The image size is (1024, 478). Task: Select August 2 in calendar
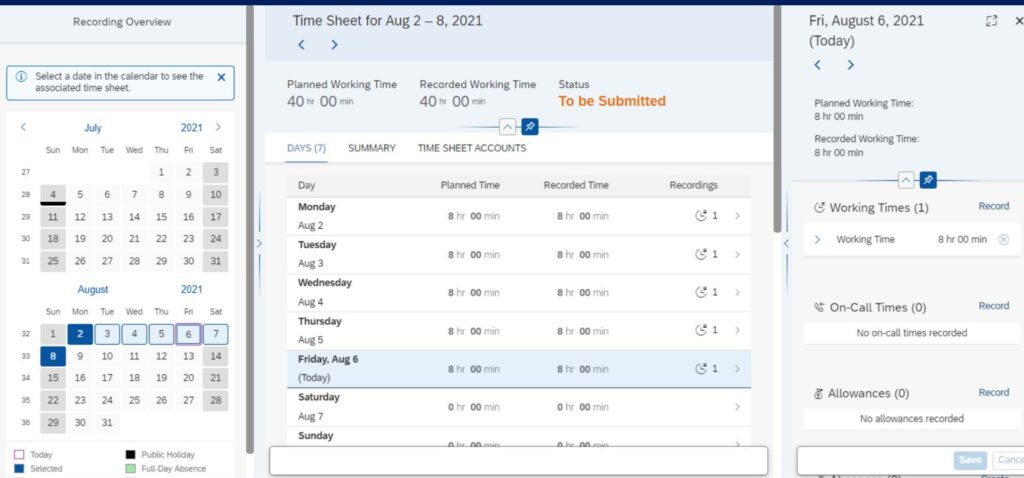click(x=80, y=334)
